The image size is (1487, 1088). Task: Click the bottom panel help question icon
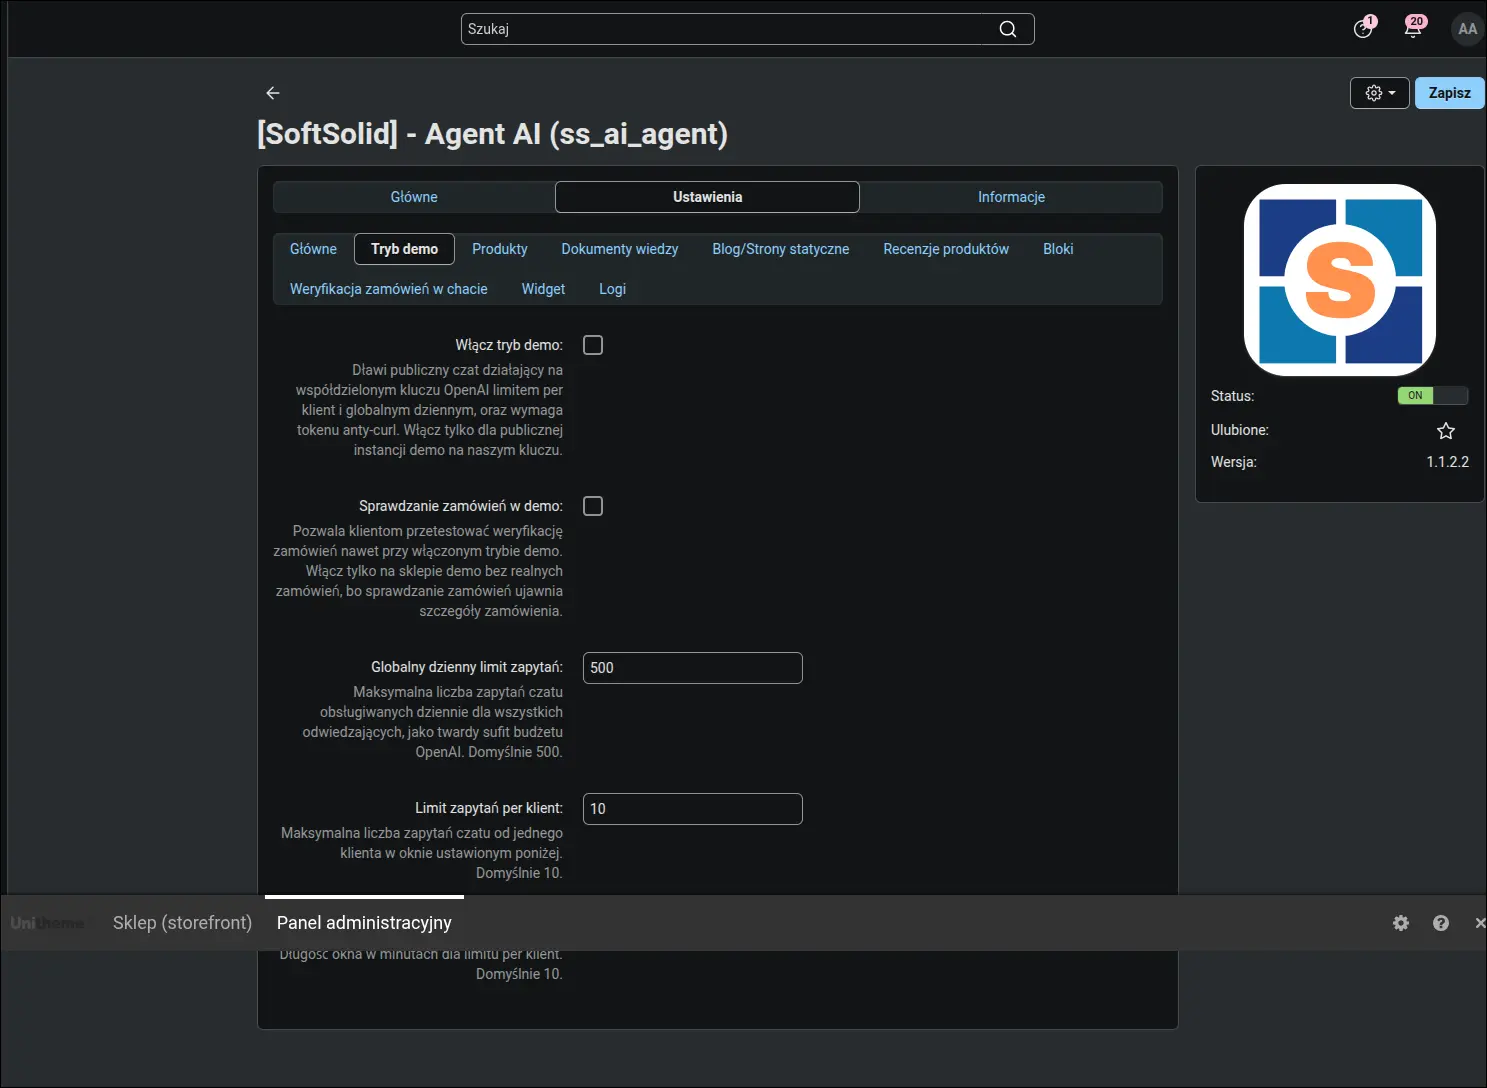1441,923
